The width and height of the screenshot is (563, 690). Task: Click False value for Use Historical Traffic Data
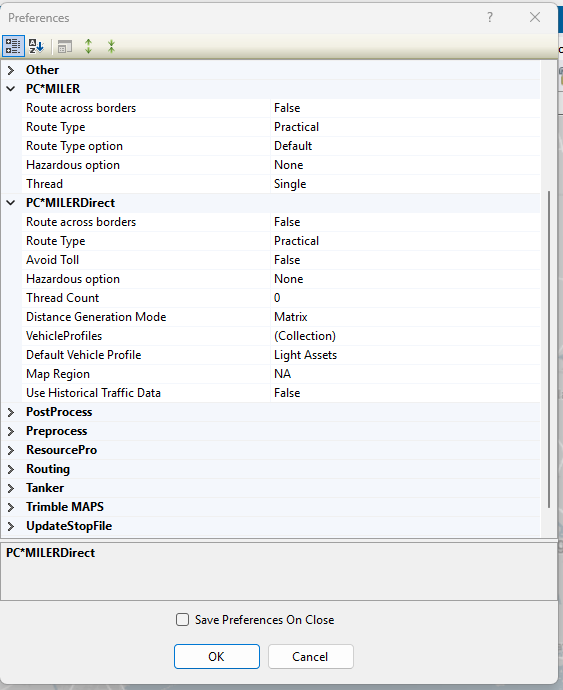[405, 393]
